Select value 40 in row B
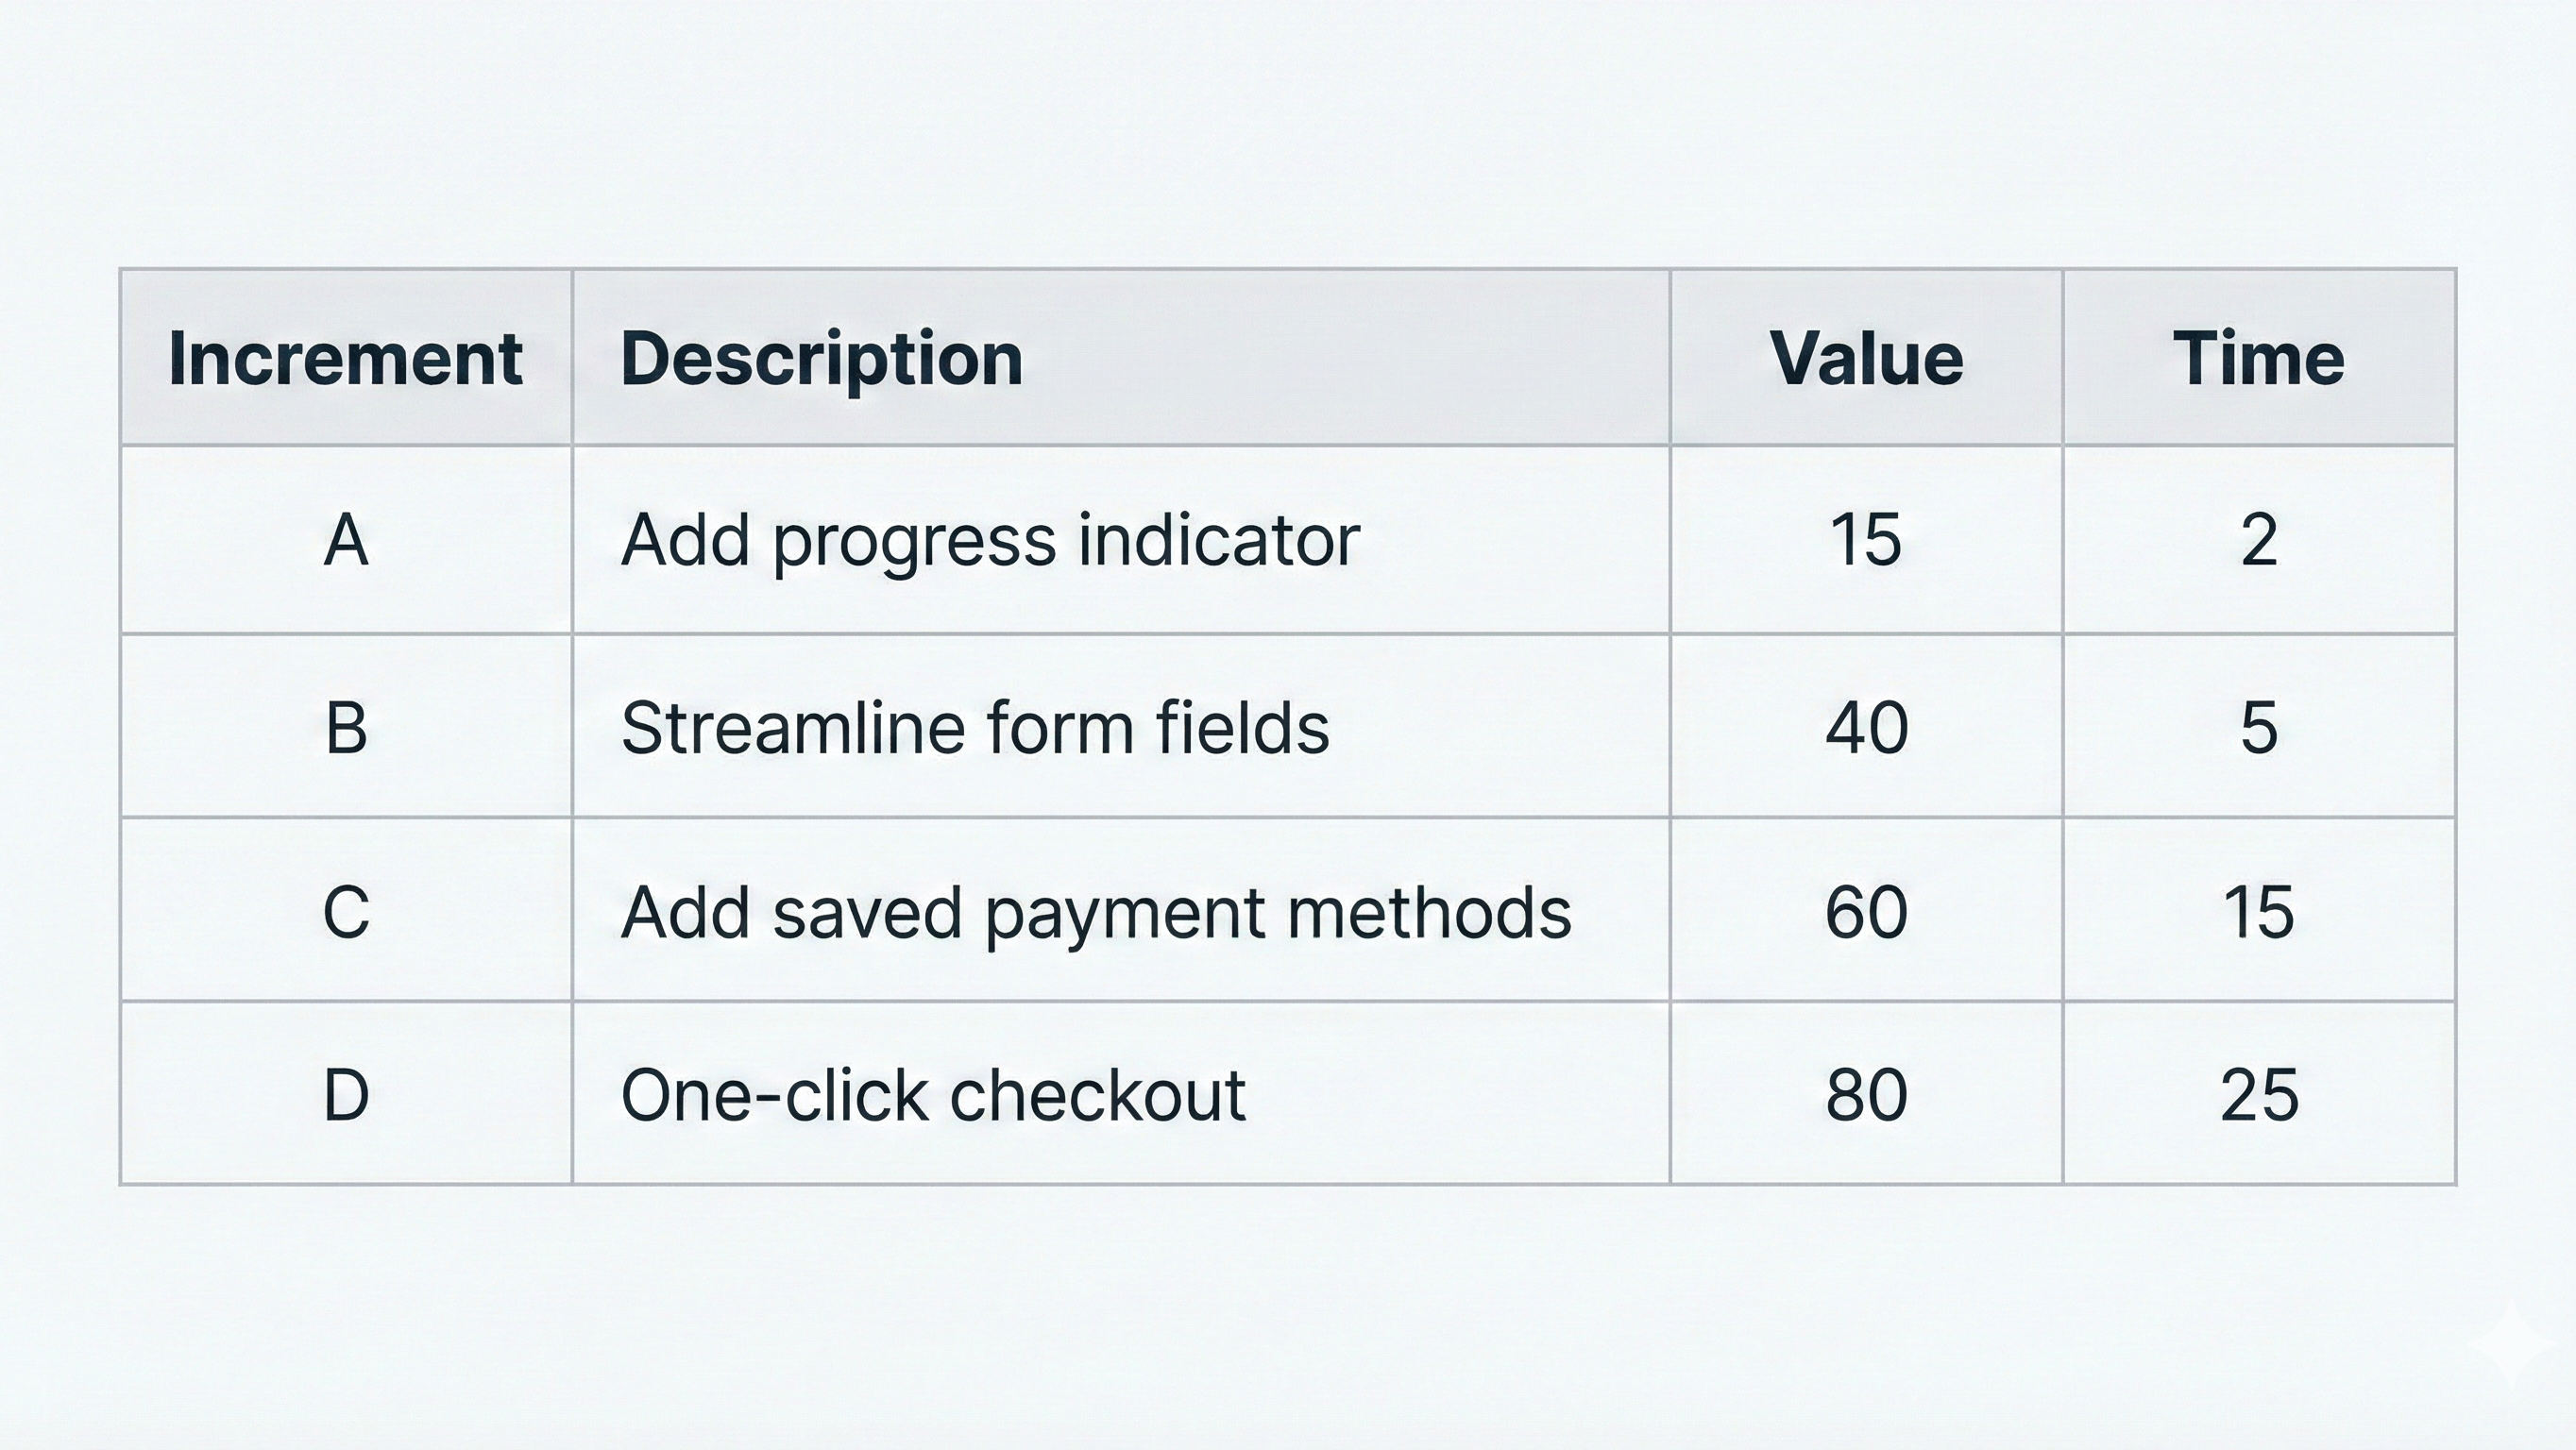The image size is (2576, 1450). point(1866,727)
